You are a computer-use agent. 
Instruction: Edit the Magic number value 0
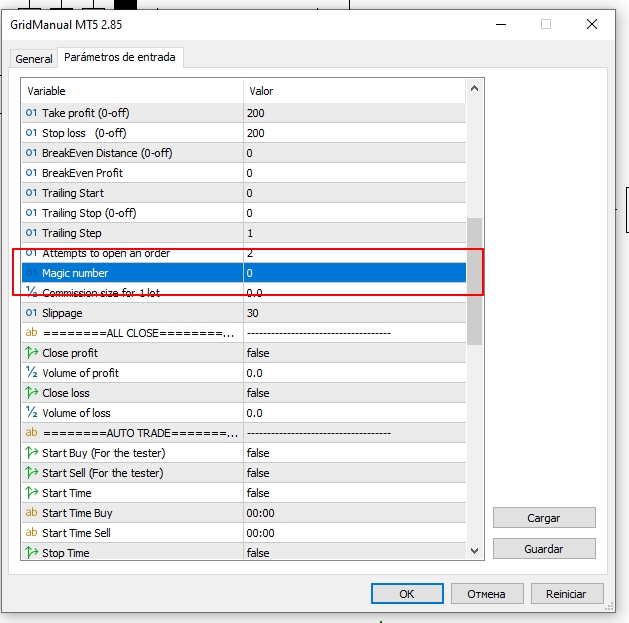pos(355,273)
